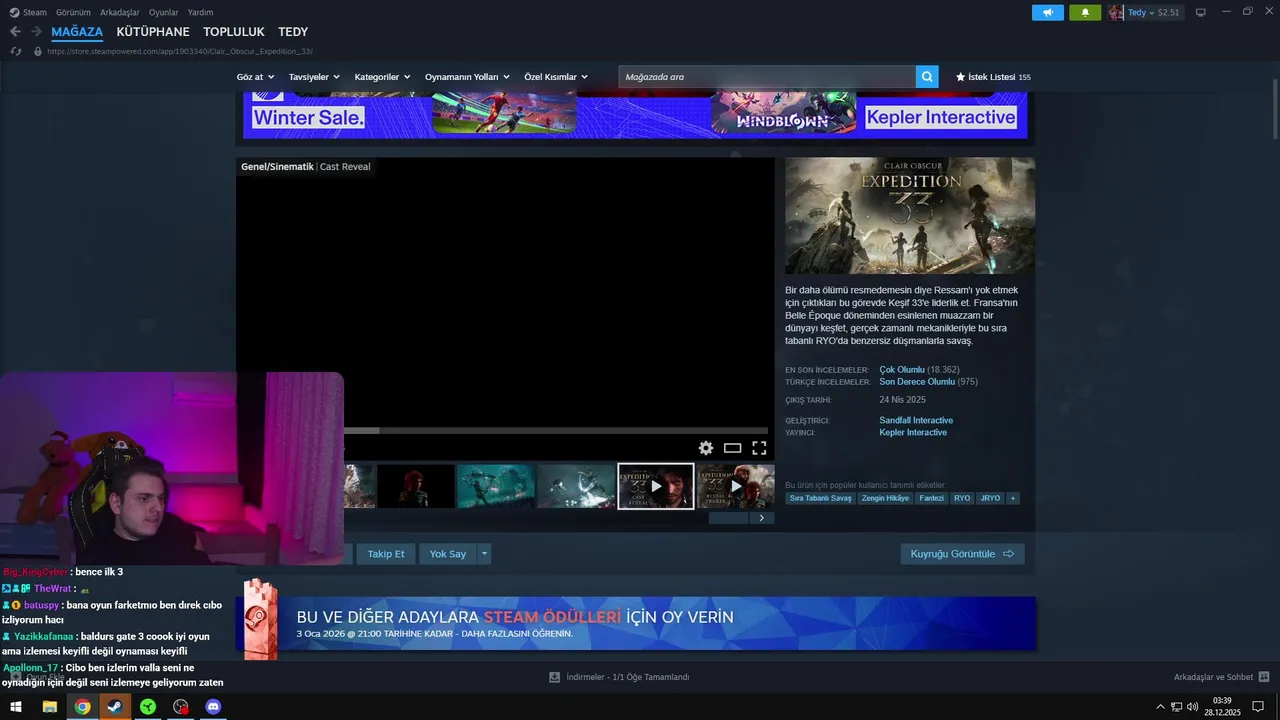Go forward with the navigation arrow

[x=36, y=32]
